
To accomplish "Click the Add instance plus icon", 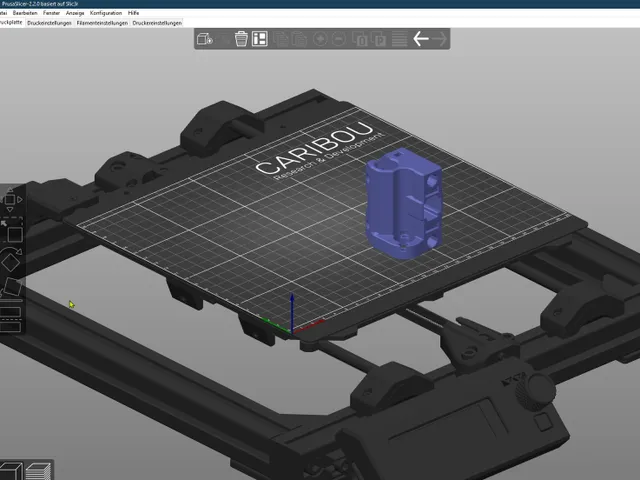I will point(320,39).
